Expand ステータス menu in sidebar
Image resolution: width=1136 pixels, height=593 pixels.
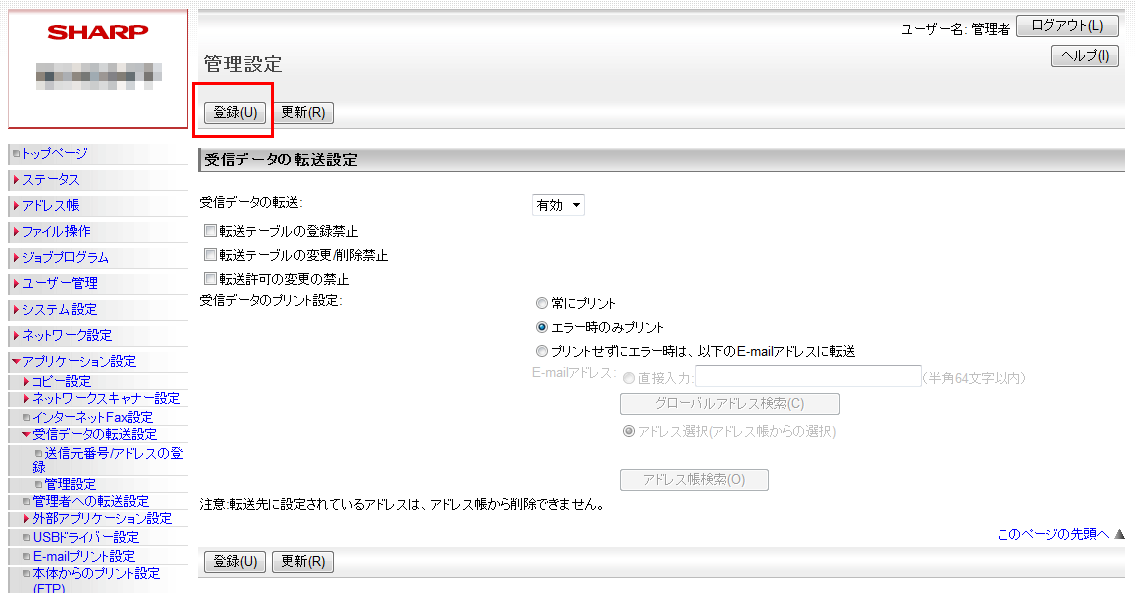coord(51,180)
